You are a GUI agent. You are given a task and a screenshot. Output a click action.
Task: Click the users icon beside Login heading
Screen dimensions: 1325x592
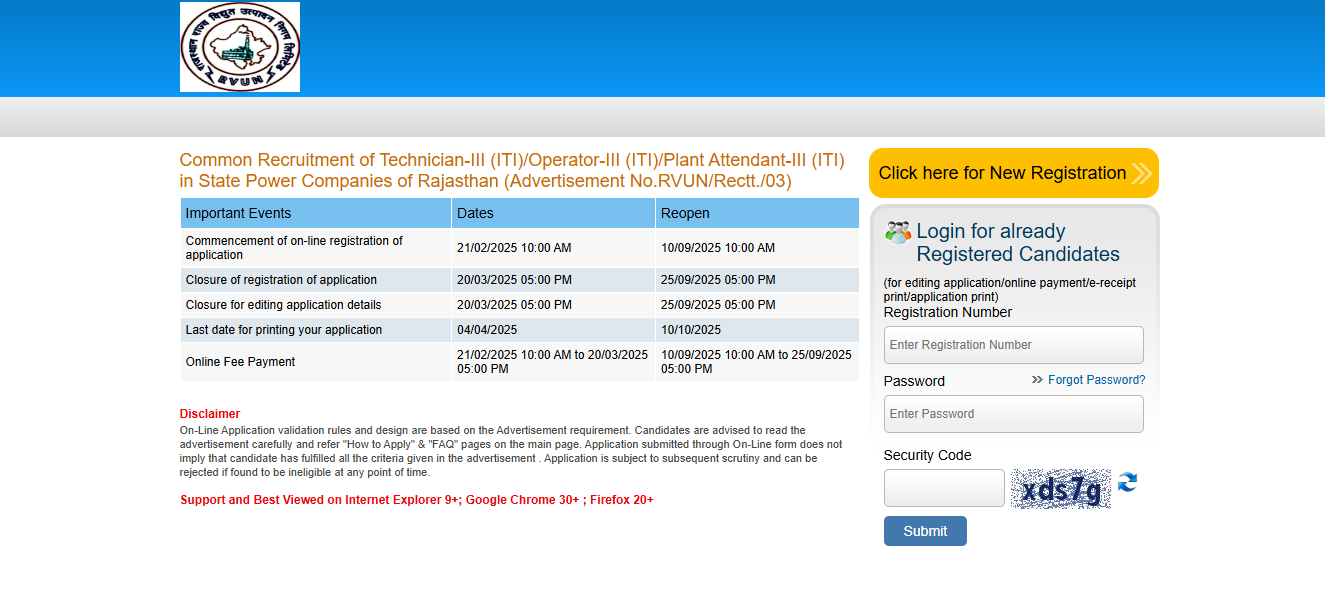tap(897, 232)
